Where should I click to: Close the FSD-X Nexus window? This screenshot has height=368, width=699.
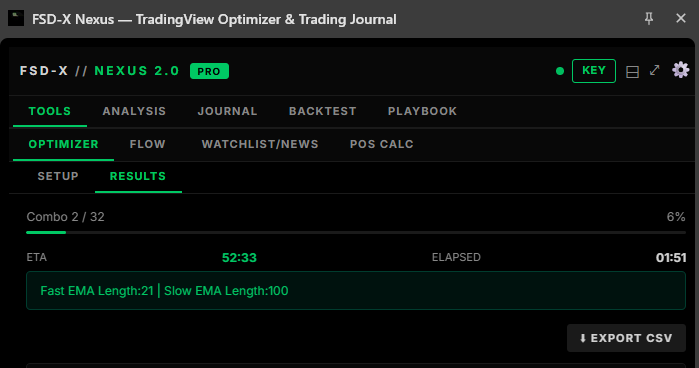pyautogui.click(x=680, y=18)
